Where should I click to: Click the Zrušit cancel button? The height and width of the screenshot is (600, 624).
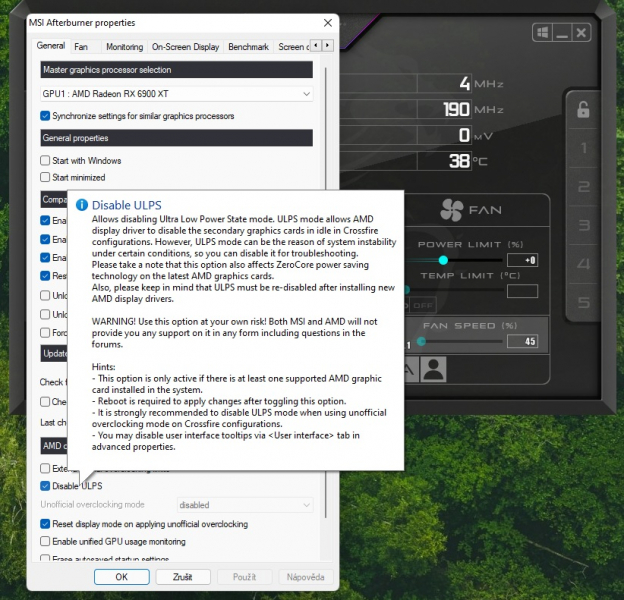coord(183,577)
